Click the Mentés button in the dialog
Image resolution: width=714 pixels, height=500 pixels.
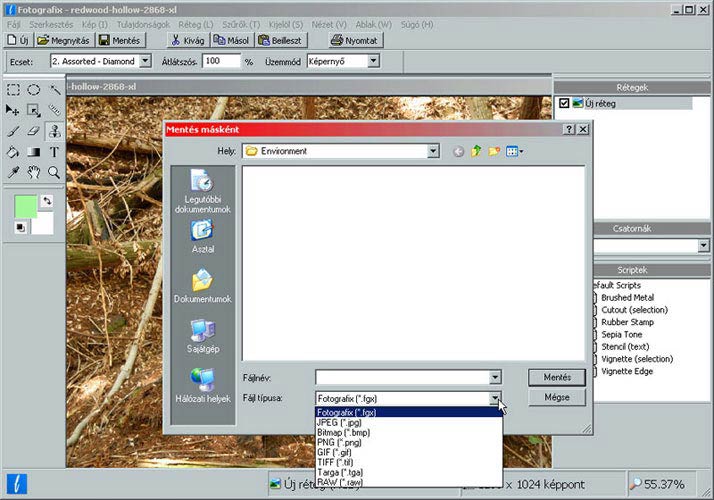556,377
